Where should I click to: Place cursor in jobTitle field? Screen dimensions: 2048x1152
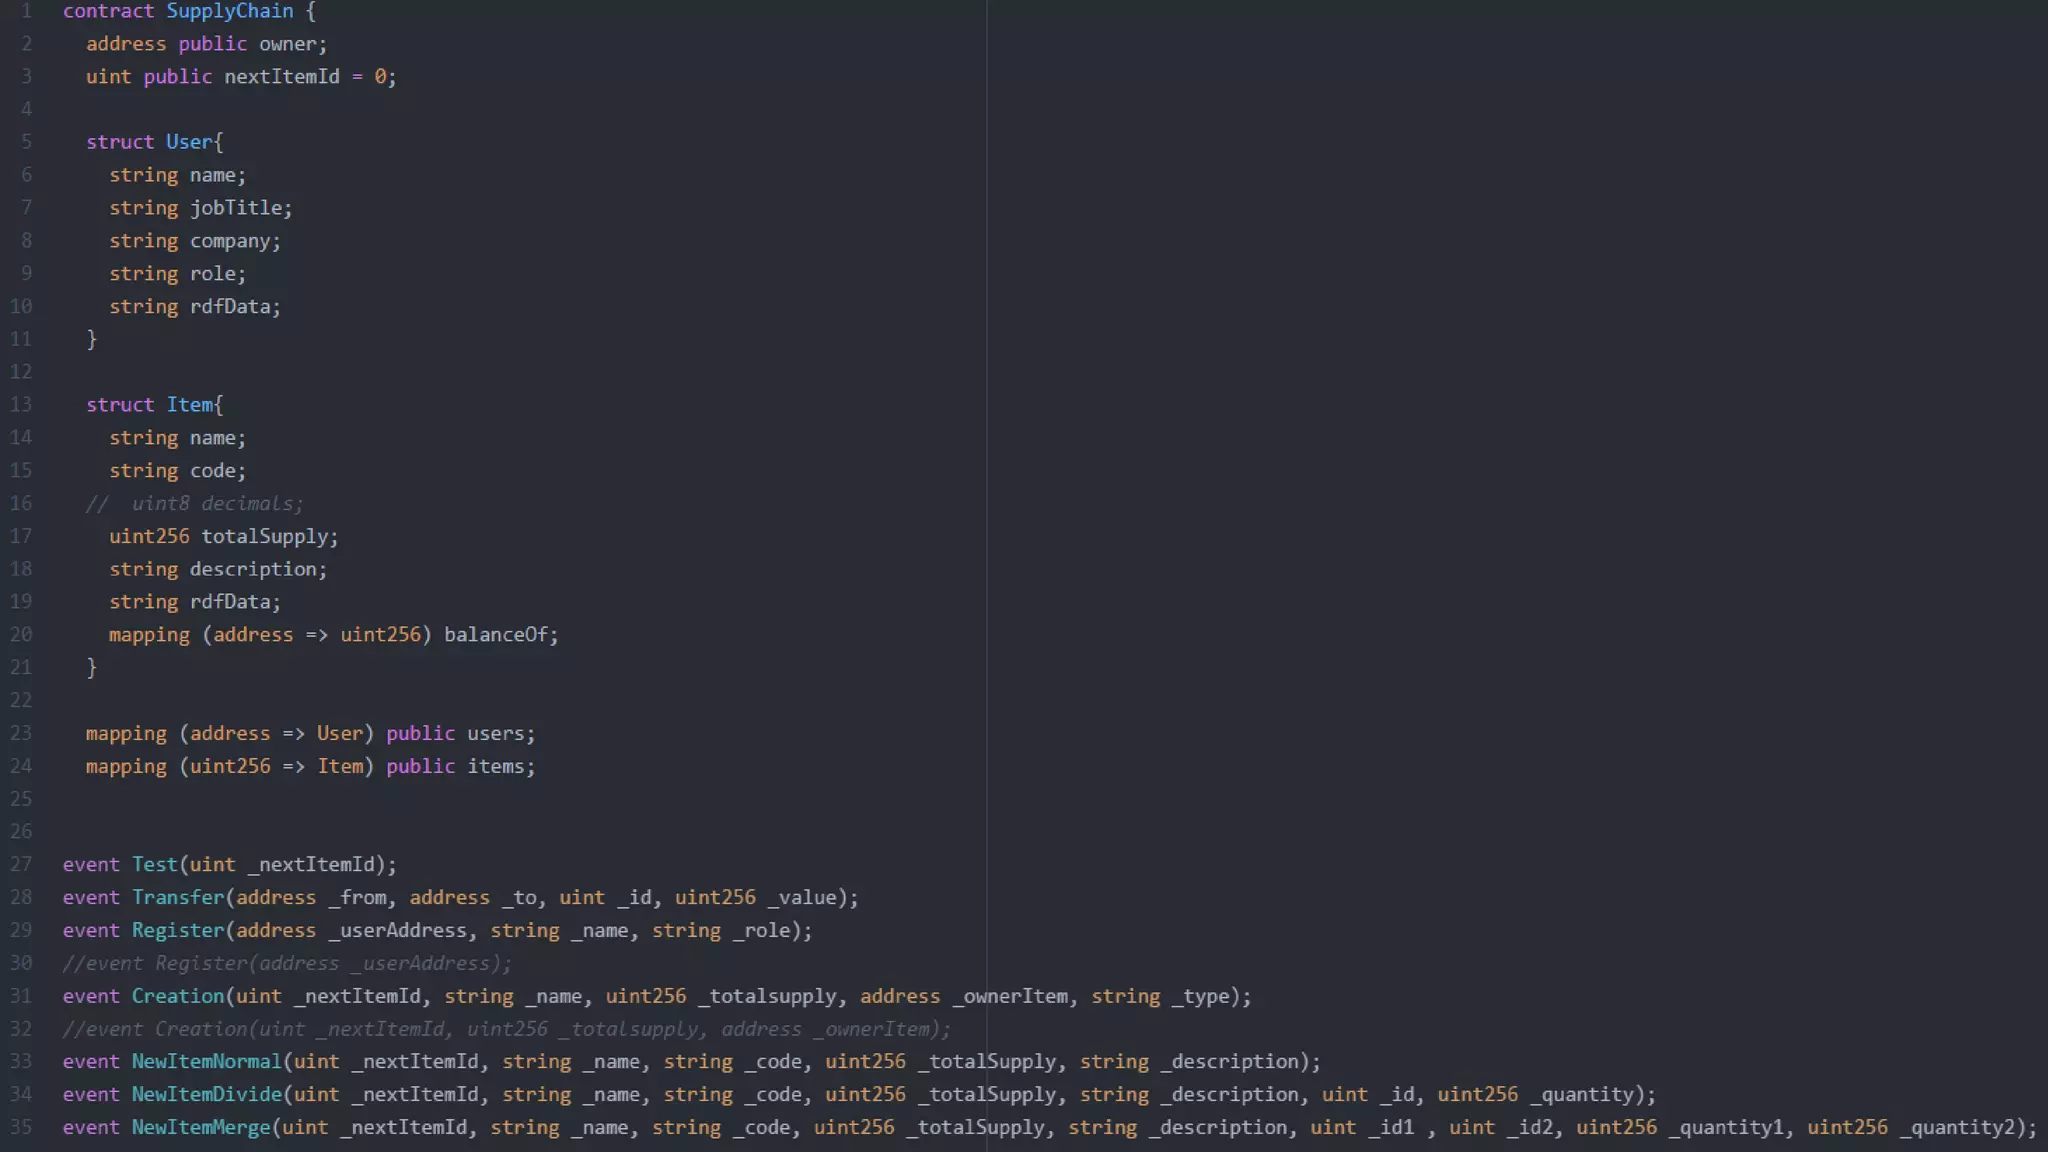pos(236,208)
